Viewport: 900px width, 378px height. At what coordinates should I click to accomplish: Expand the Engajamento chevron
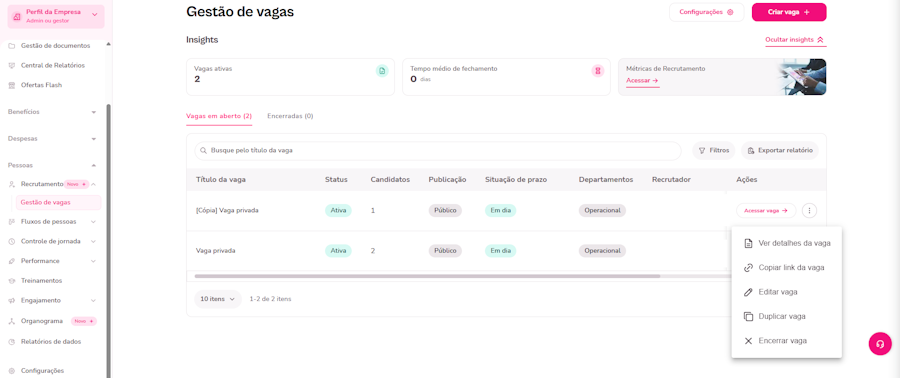click(94, 301)
